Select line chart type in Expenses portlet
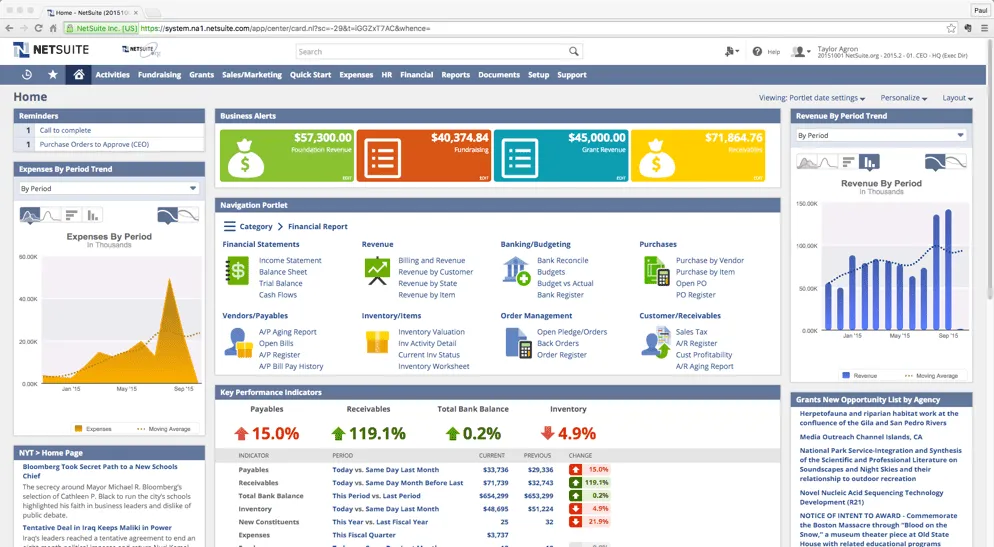994x547 pixels. coord(51,216)
